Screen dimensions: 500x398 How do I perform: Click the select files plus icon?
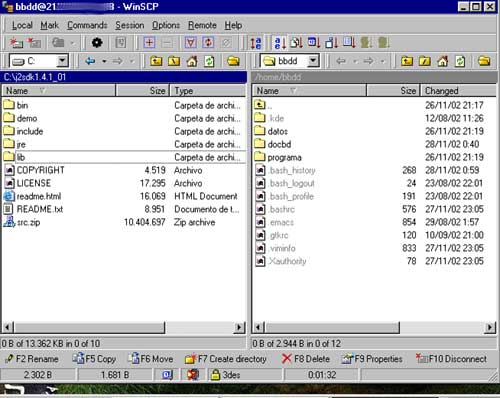click(149, 43)
